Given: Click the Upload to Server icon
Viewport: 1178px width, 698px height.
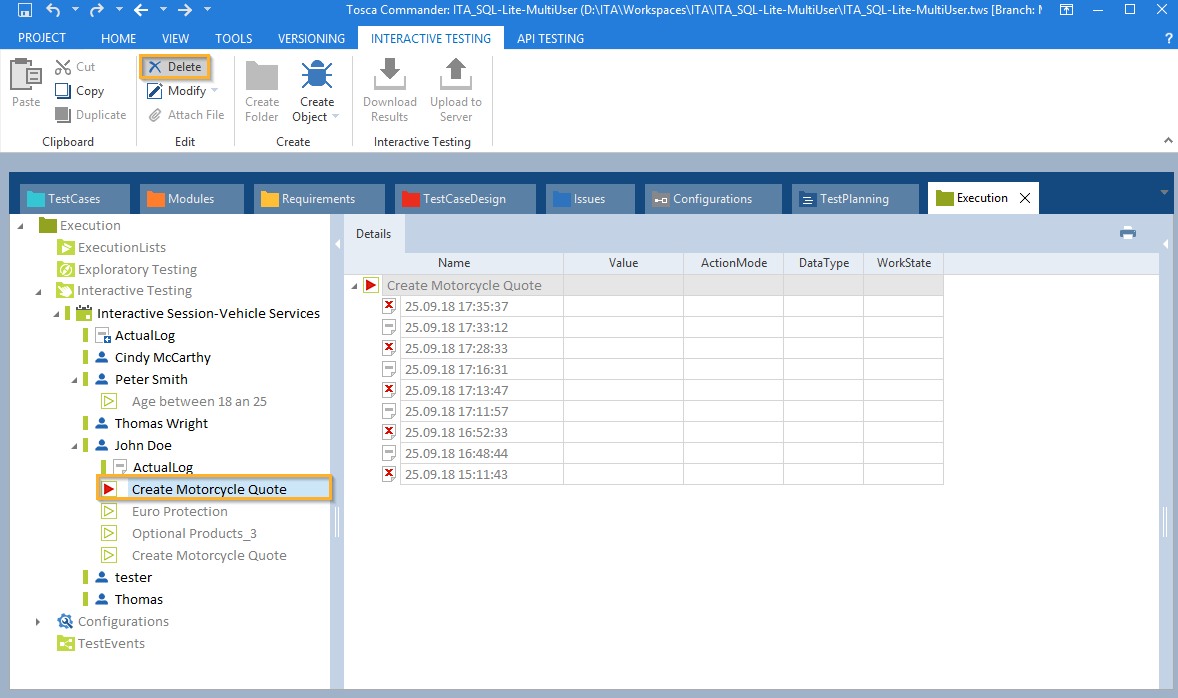Looking at the screenshot, I should point(455,76).
